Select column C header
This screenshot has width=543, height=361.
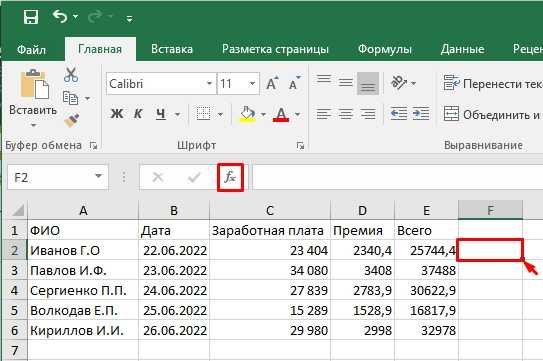point(270,210)
